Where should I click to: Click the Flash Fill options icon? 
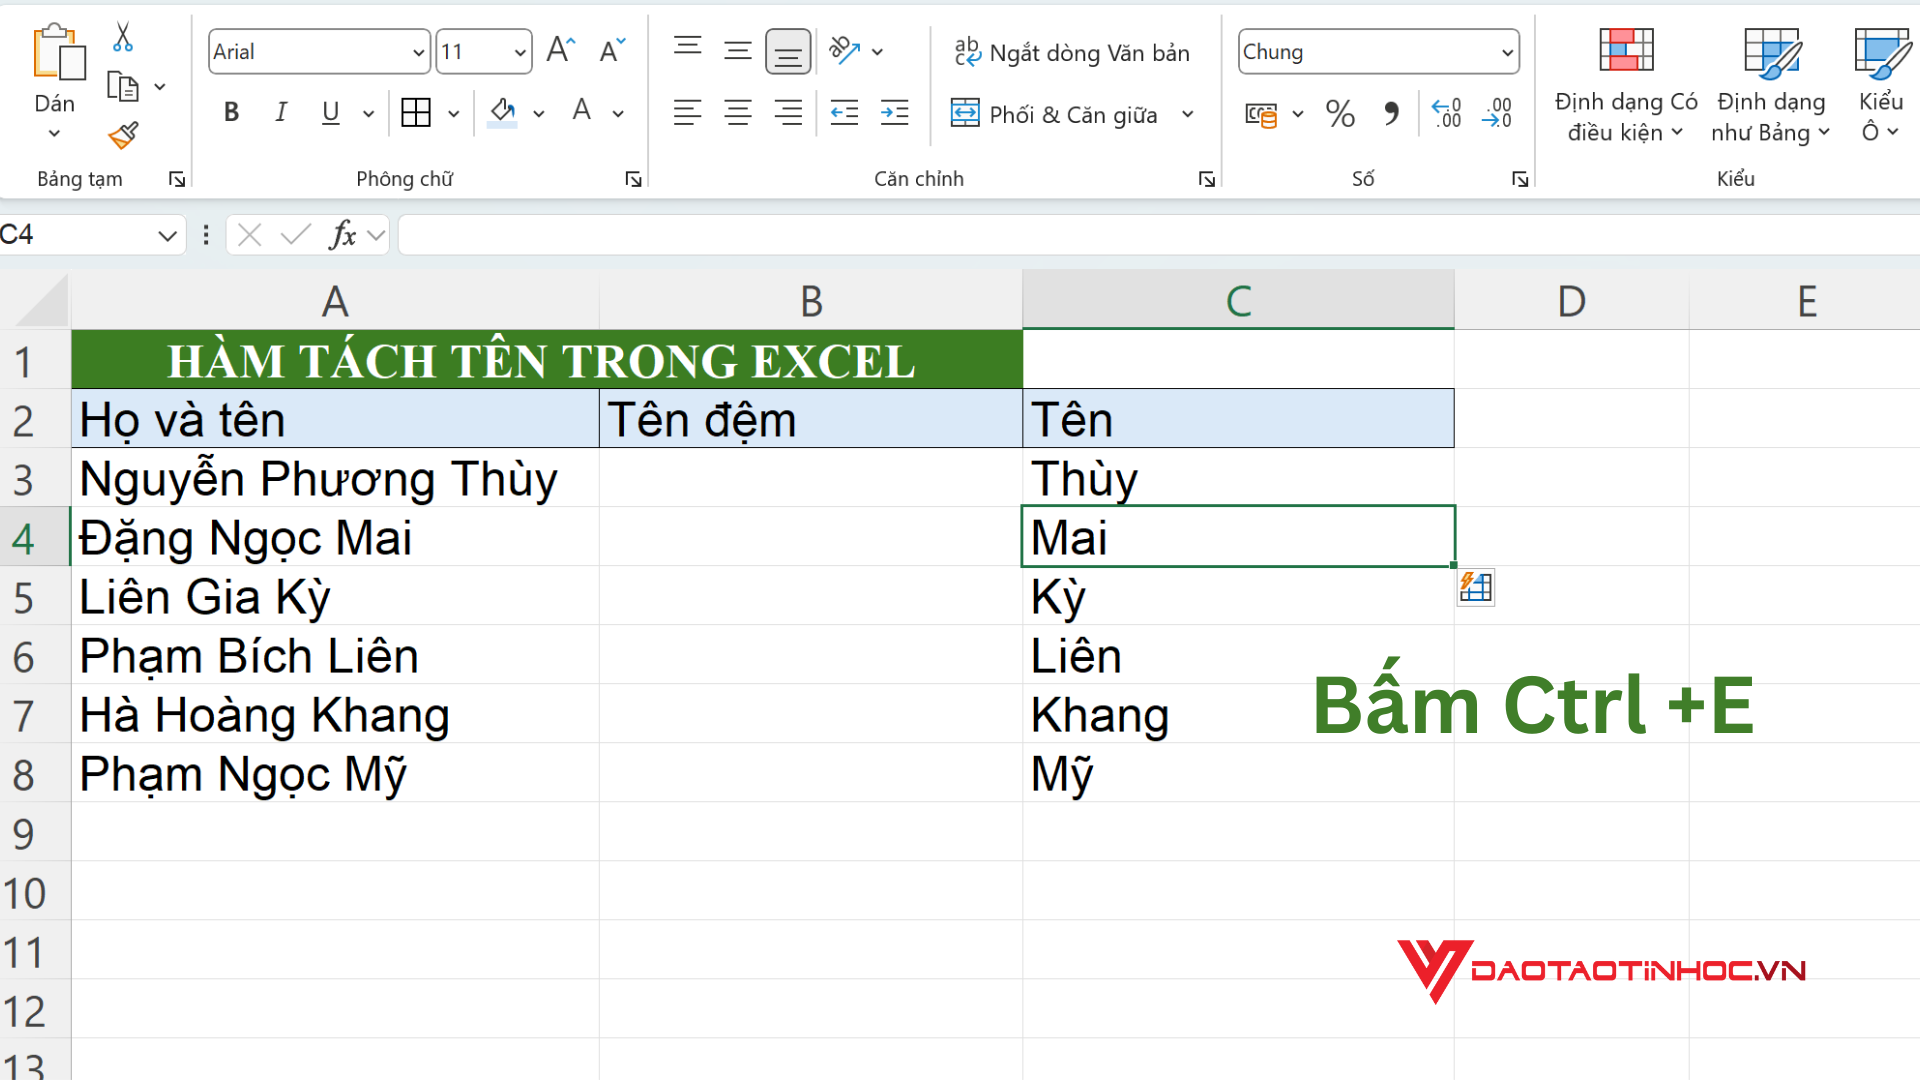click(1476, 587)
